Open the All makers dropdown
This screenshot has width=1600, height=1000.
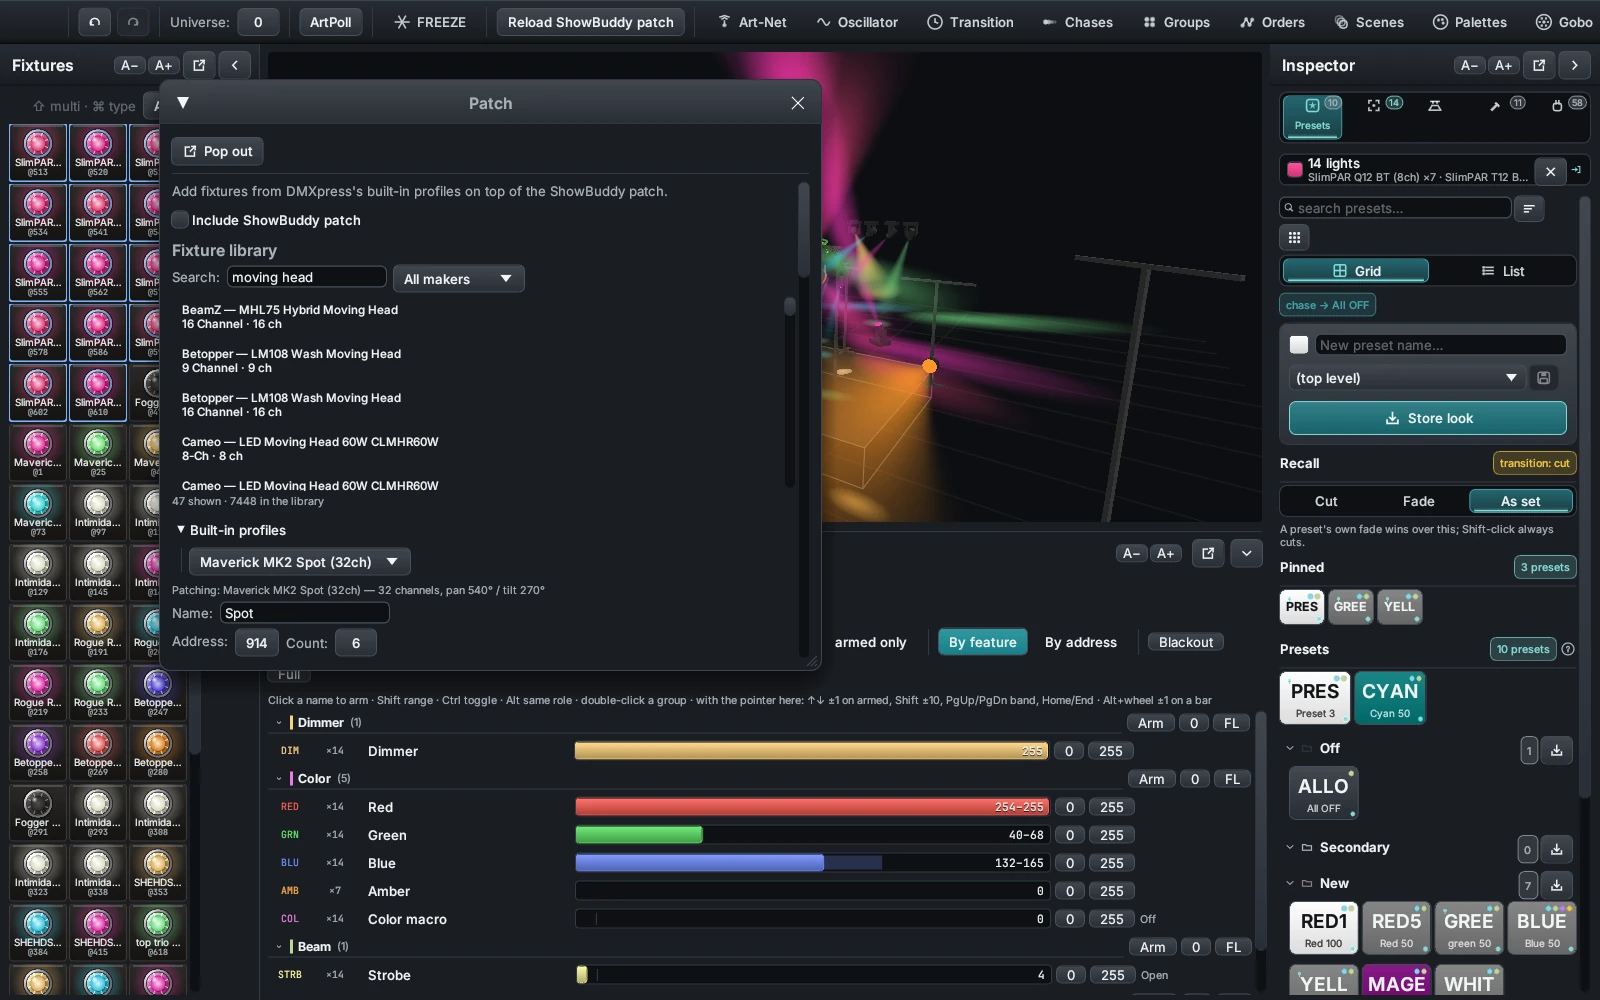[458, 278]
